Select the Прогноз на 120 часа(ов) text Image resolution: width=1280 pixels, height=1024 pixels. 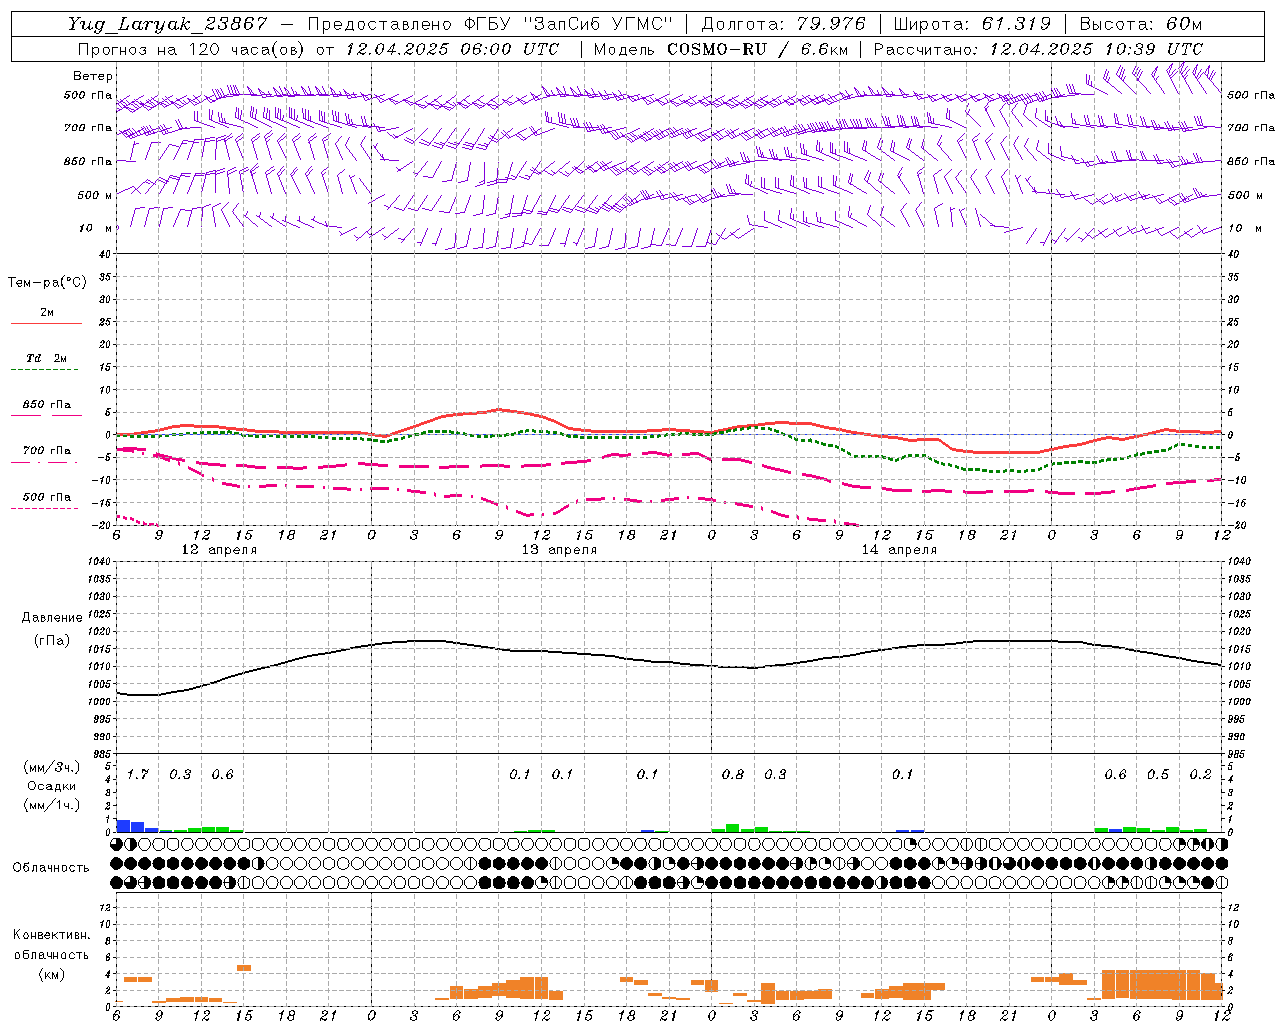(x=192, y=49)
